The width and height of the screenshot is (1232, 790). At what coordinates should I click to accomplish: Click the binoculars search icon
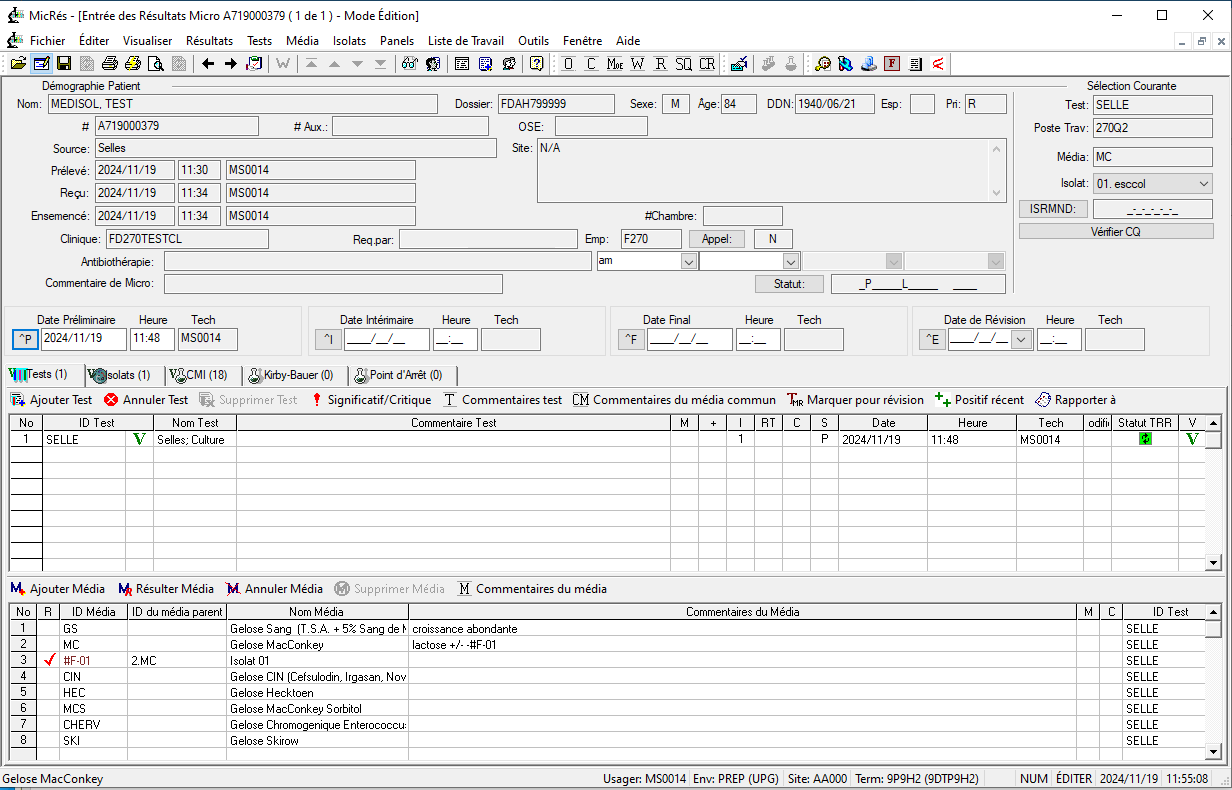410,64
